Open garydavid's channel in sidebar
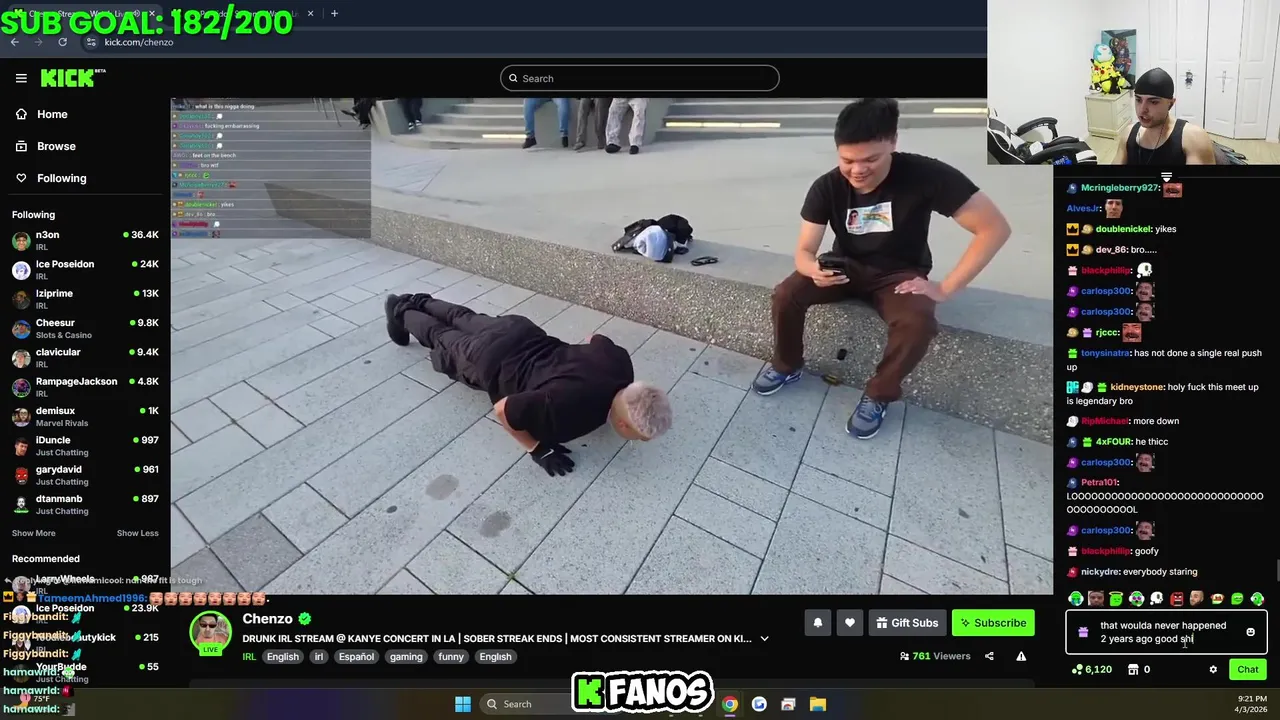This screenshot has width=1280, height=720. pyautogui.click(x=85, y=475)
